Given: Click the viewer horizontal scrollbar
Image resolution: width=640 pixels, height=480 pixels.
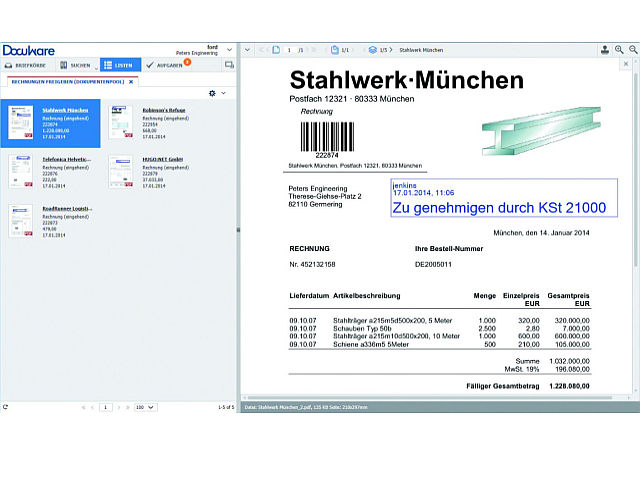Looking at the screenshot, I should 429,398.
